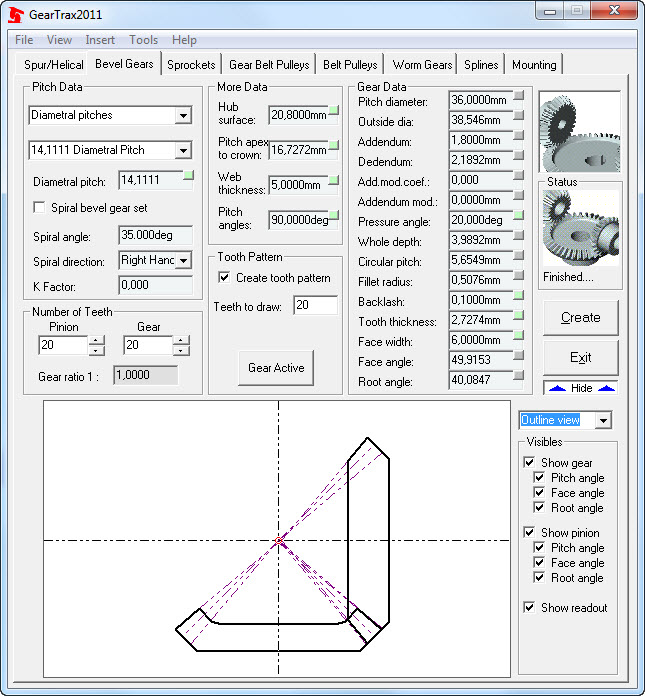Switch to the Mounting tab
The height and width of the screenshot is (696, 645).
point(534,65)
